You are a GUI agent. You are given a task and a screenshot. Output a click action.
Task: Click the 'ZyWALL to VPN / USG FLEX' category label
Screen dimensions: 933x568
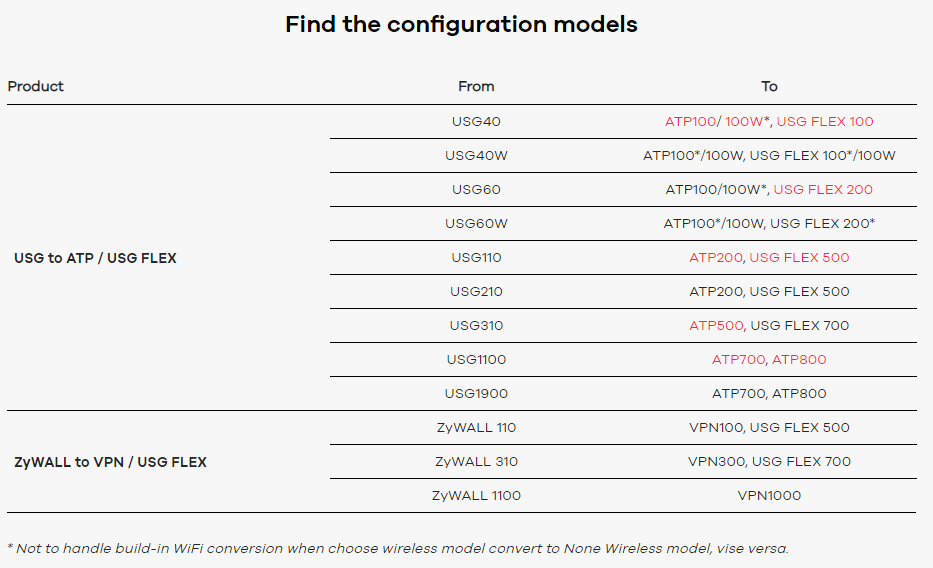pyautogui.click(x=110, y=462)
